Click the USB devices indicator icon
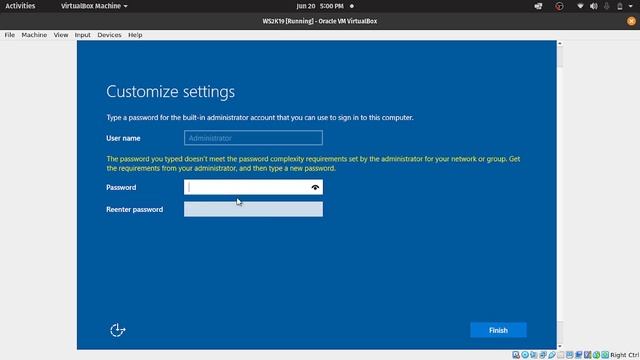640x360 pixels. (552, 355)
